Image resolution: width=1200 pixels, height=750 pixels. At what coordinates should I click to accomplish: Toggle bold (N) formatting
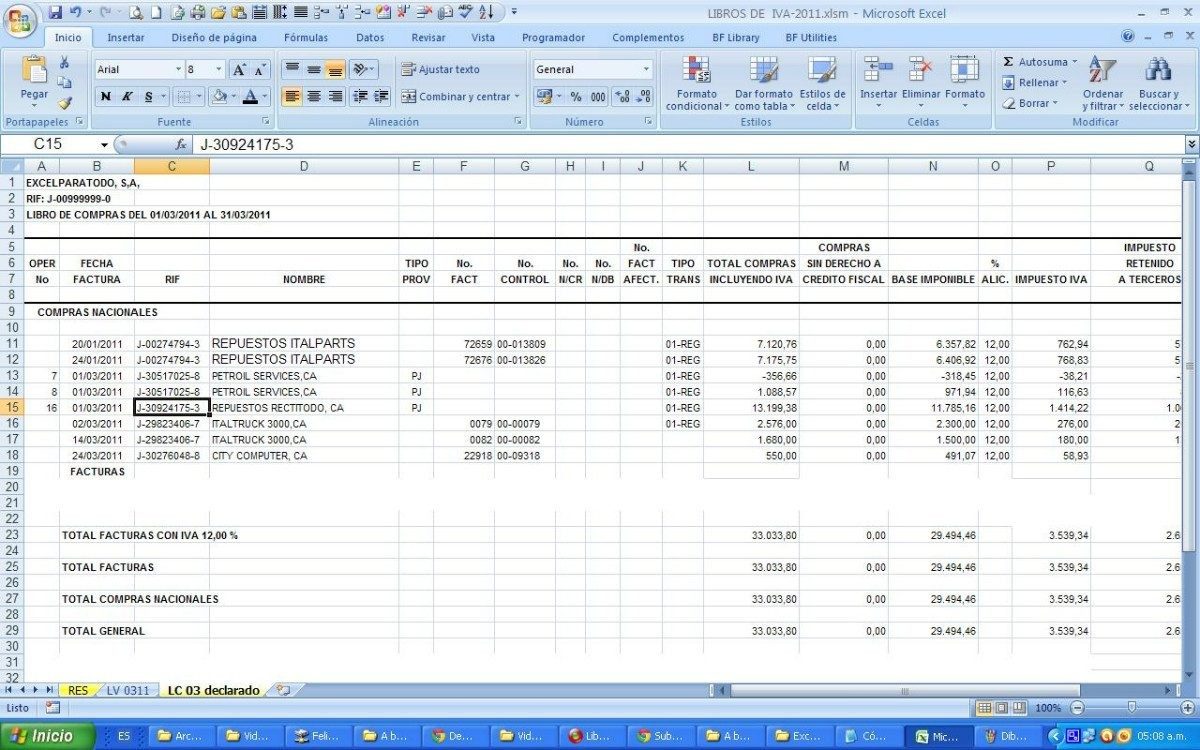(106, 97)
